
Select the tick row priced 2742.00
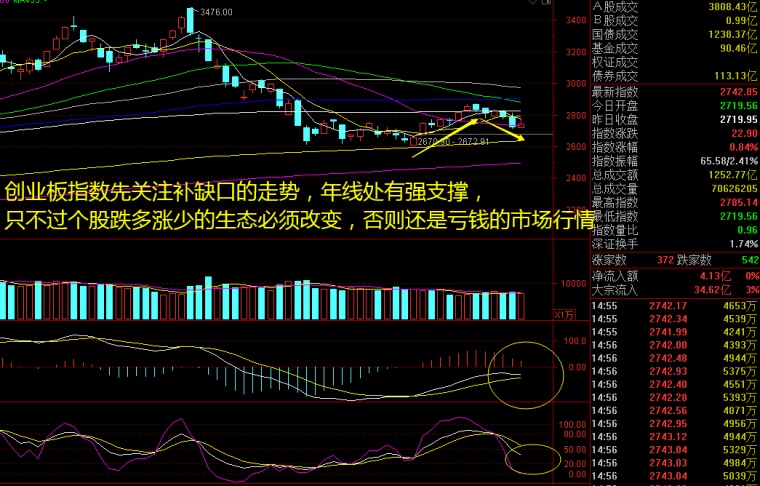[675, 345]
